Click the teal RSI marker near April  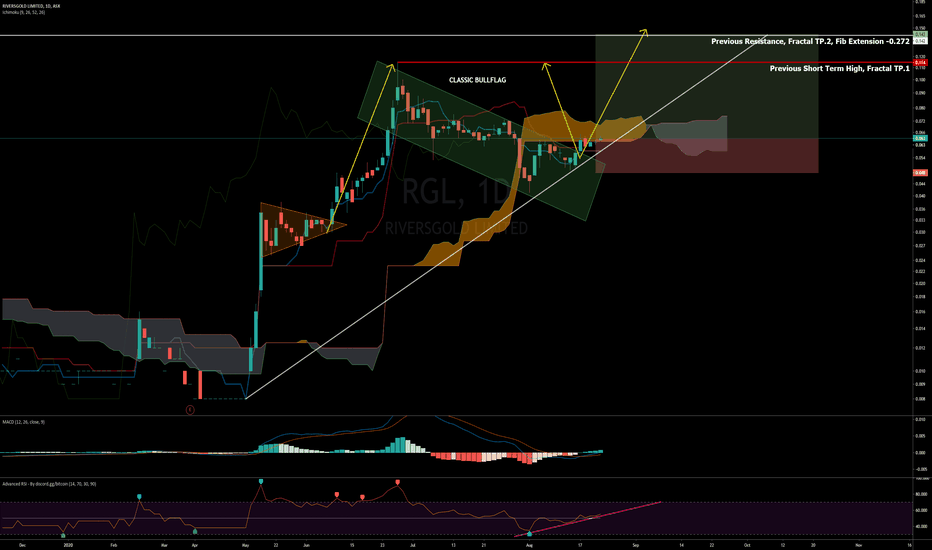(195, 531)
